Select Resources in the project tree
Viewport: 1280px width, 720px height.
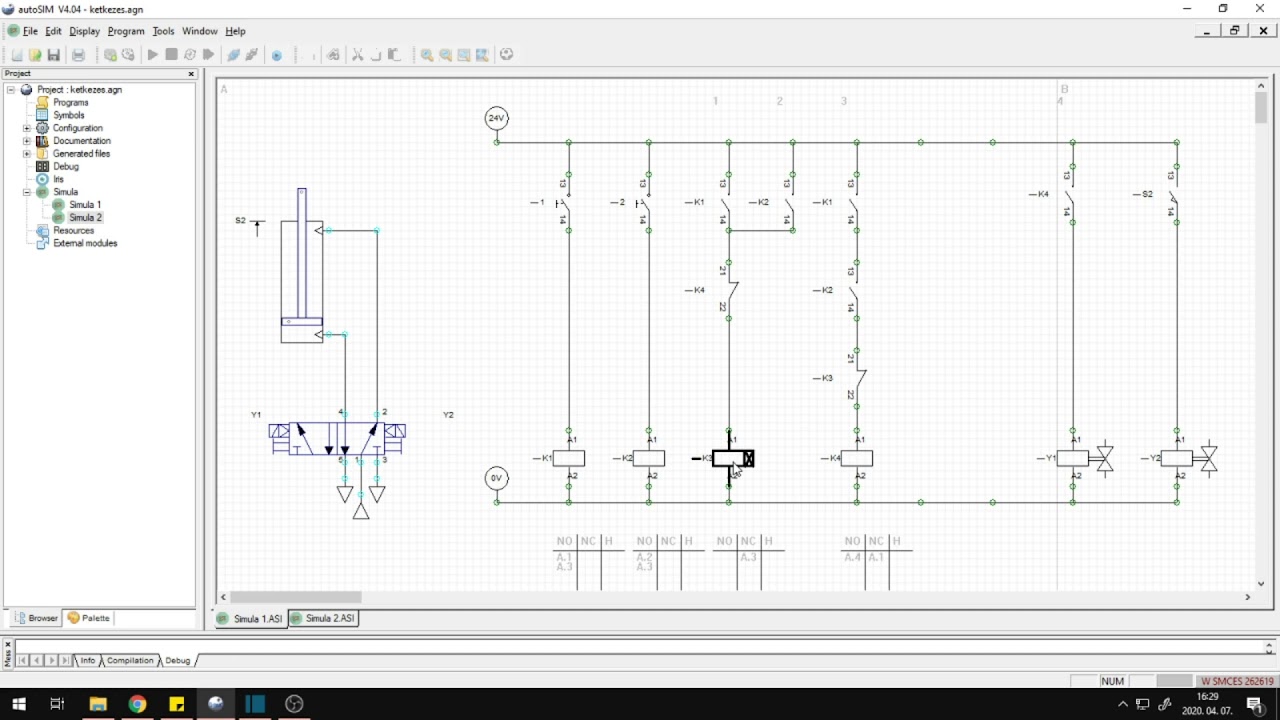point(73,231)
